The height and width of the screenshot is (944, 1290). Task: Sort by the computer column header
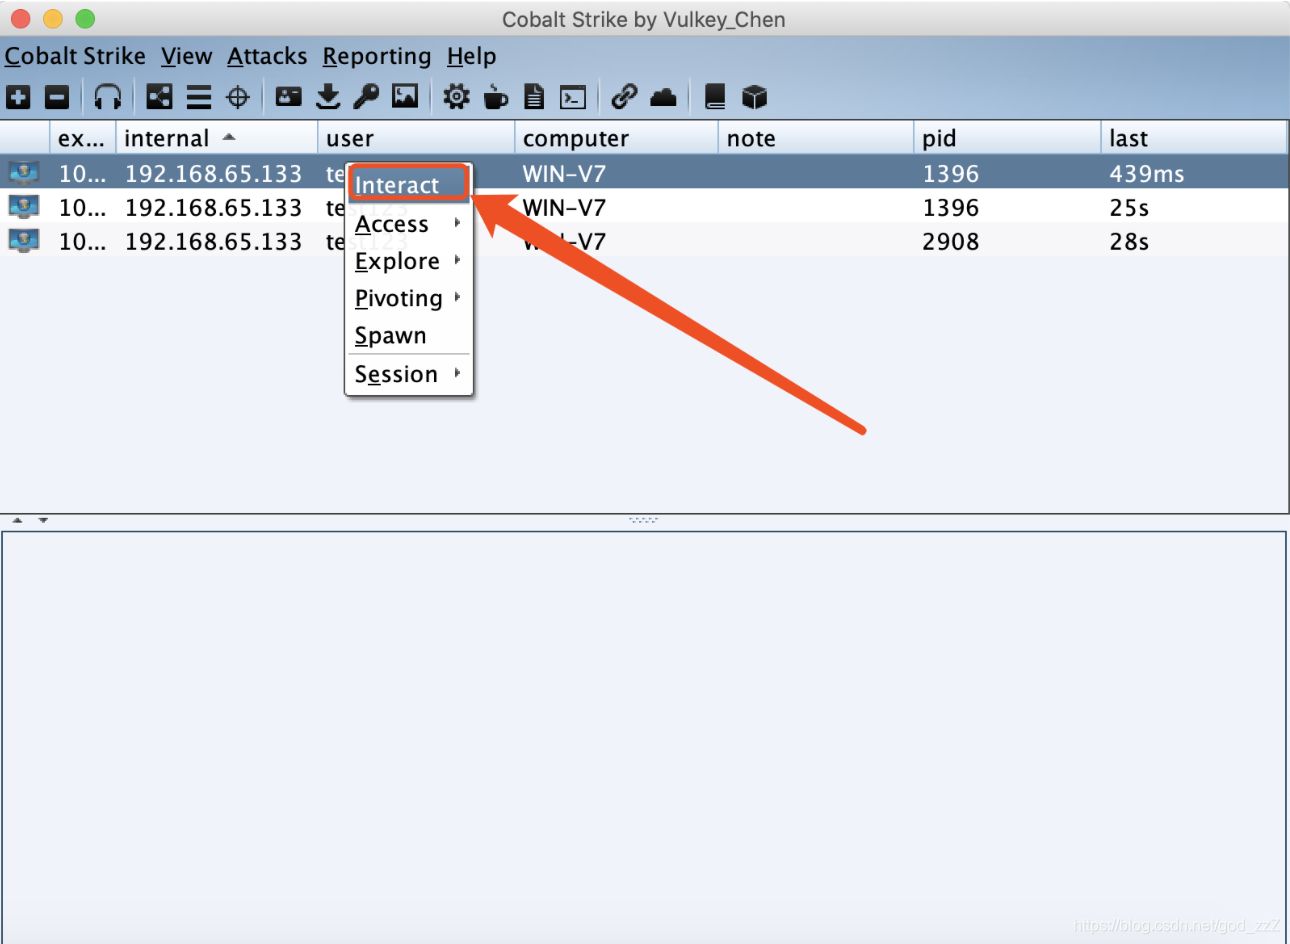[x=616, y=138]
